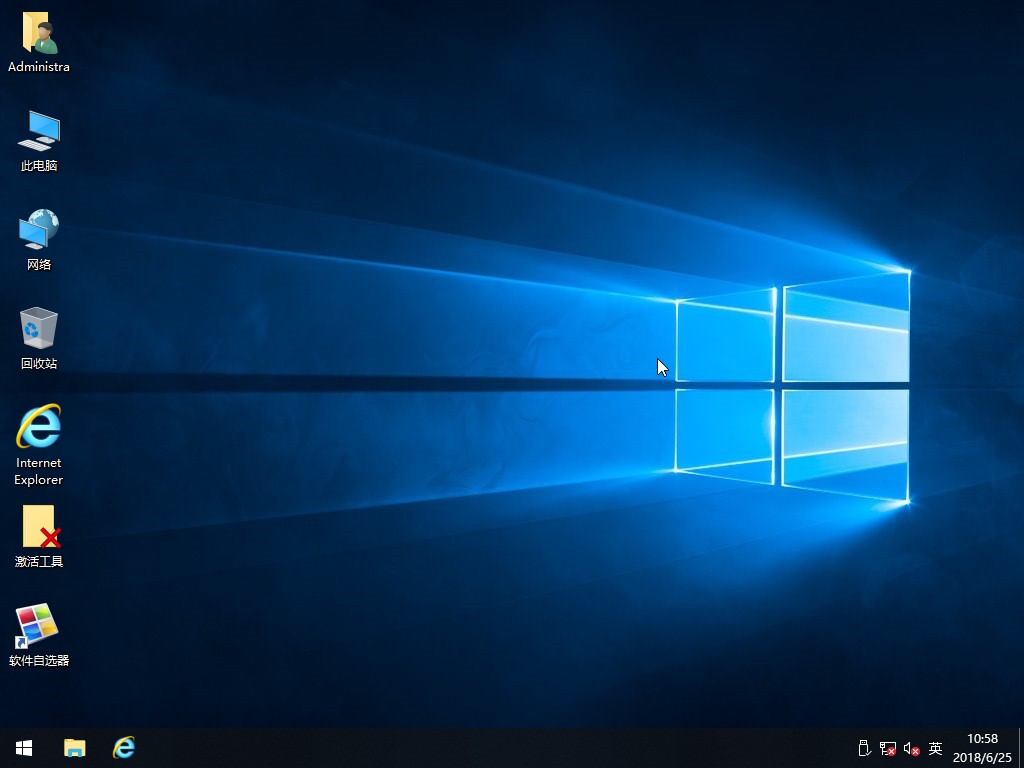The width and height of the screenshot is (1024, 768).
Task: Click the Show Desktop strip at taskbar edge
Action: coord(1020,747)
